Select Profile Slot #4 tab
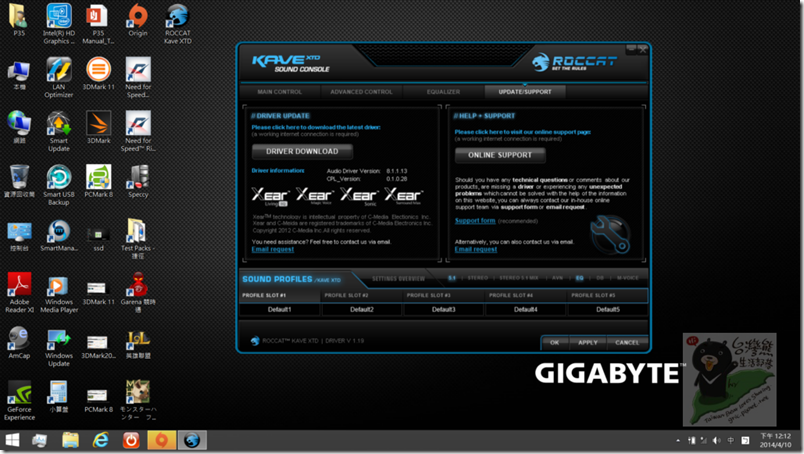 tap(526, 295)
